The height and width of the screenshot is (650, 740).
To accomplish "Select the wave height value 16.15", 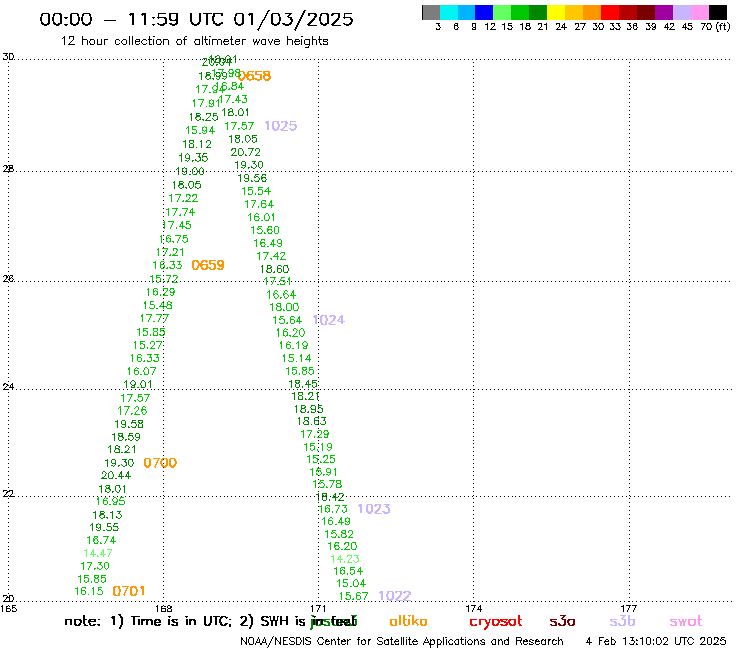I will click(89, 591).
